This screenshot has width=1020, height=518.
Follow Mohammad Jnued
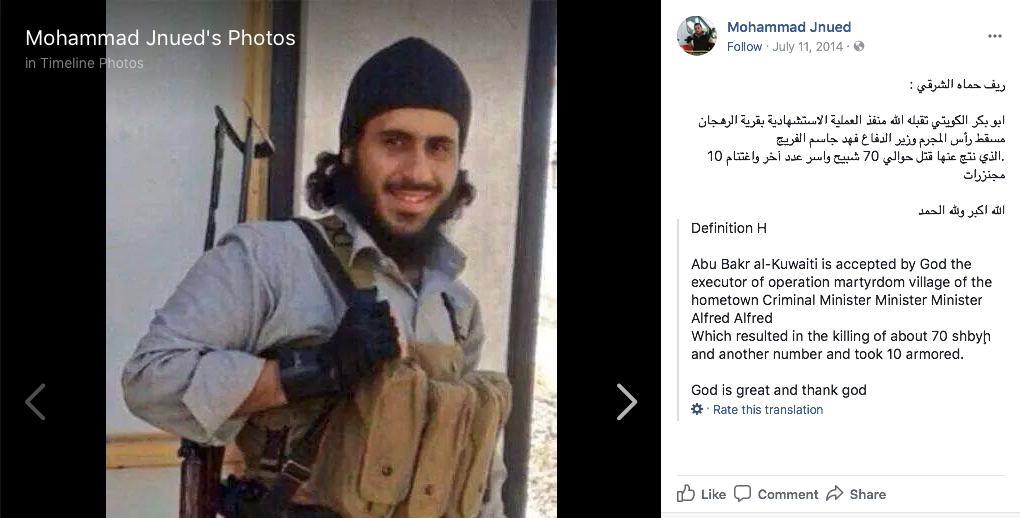744,47
